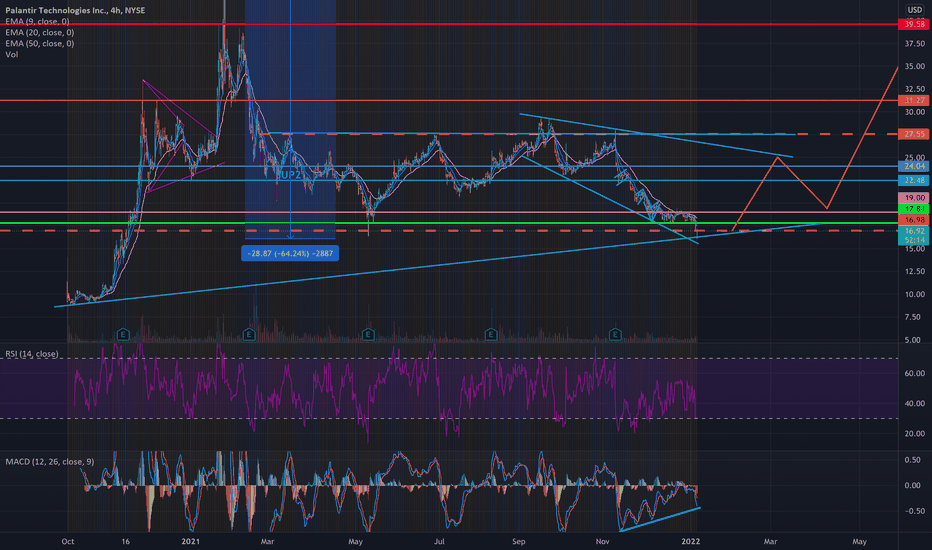Click the 2022 date on time axis
932x550 pixels.
[x=690, y=541]
